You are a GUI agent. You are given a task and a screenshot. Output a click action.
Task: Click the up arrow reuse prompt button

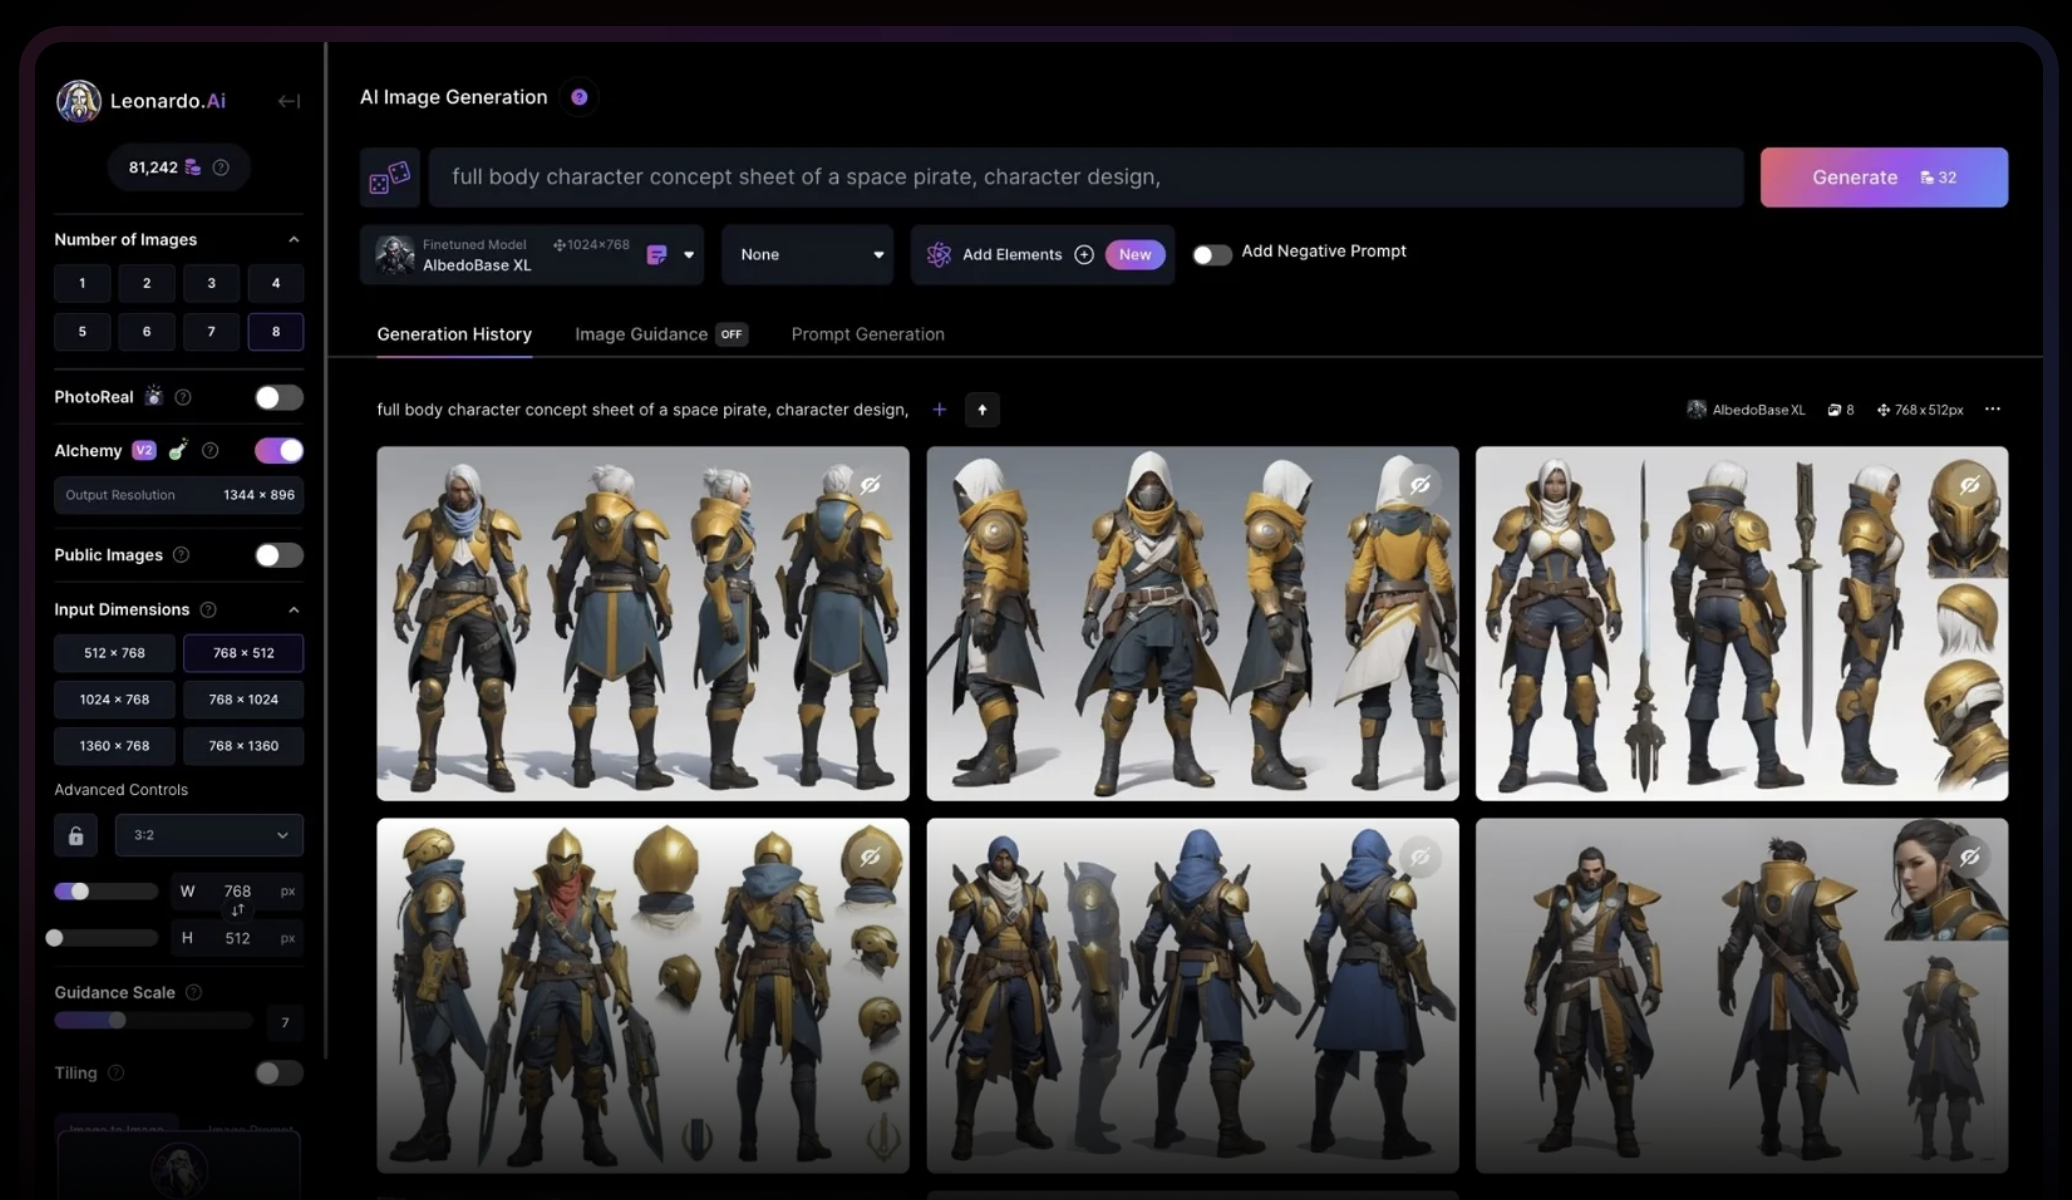pos(982,409)
